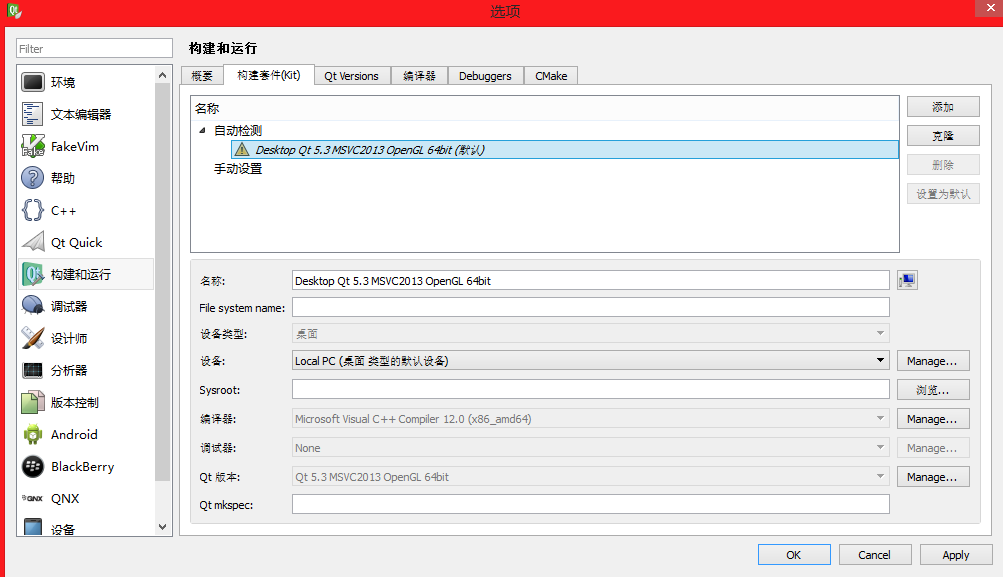This screenshot has height=577, width=1003.
Task: Switch to the 概要 tab
Action: coord(202,76)
